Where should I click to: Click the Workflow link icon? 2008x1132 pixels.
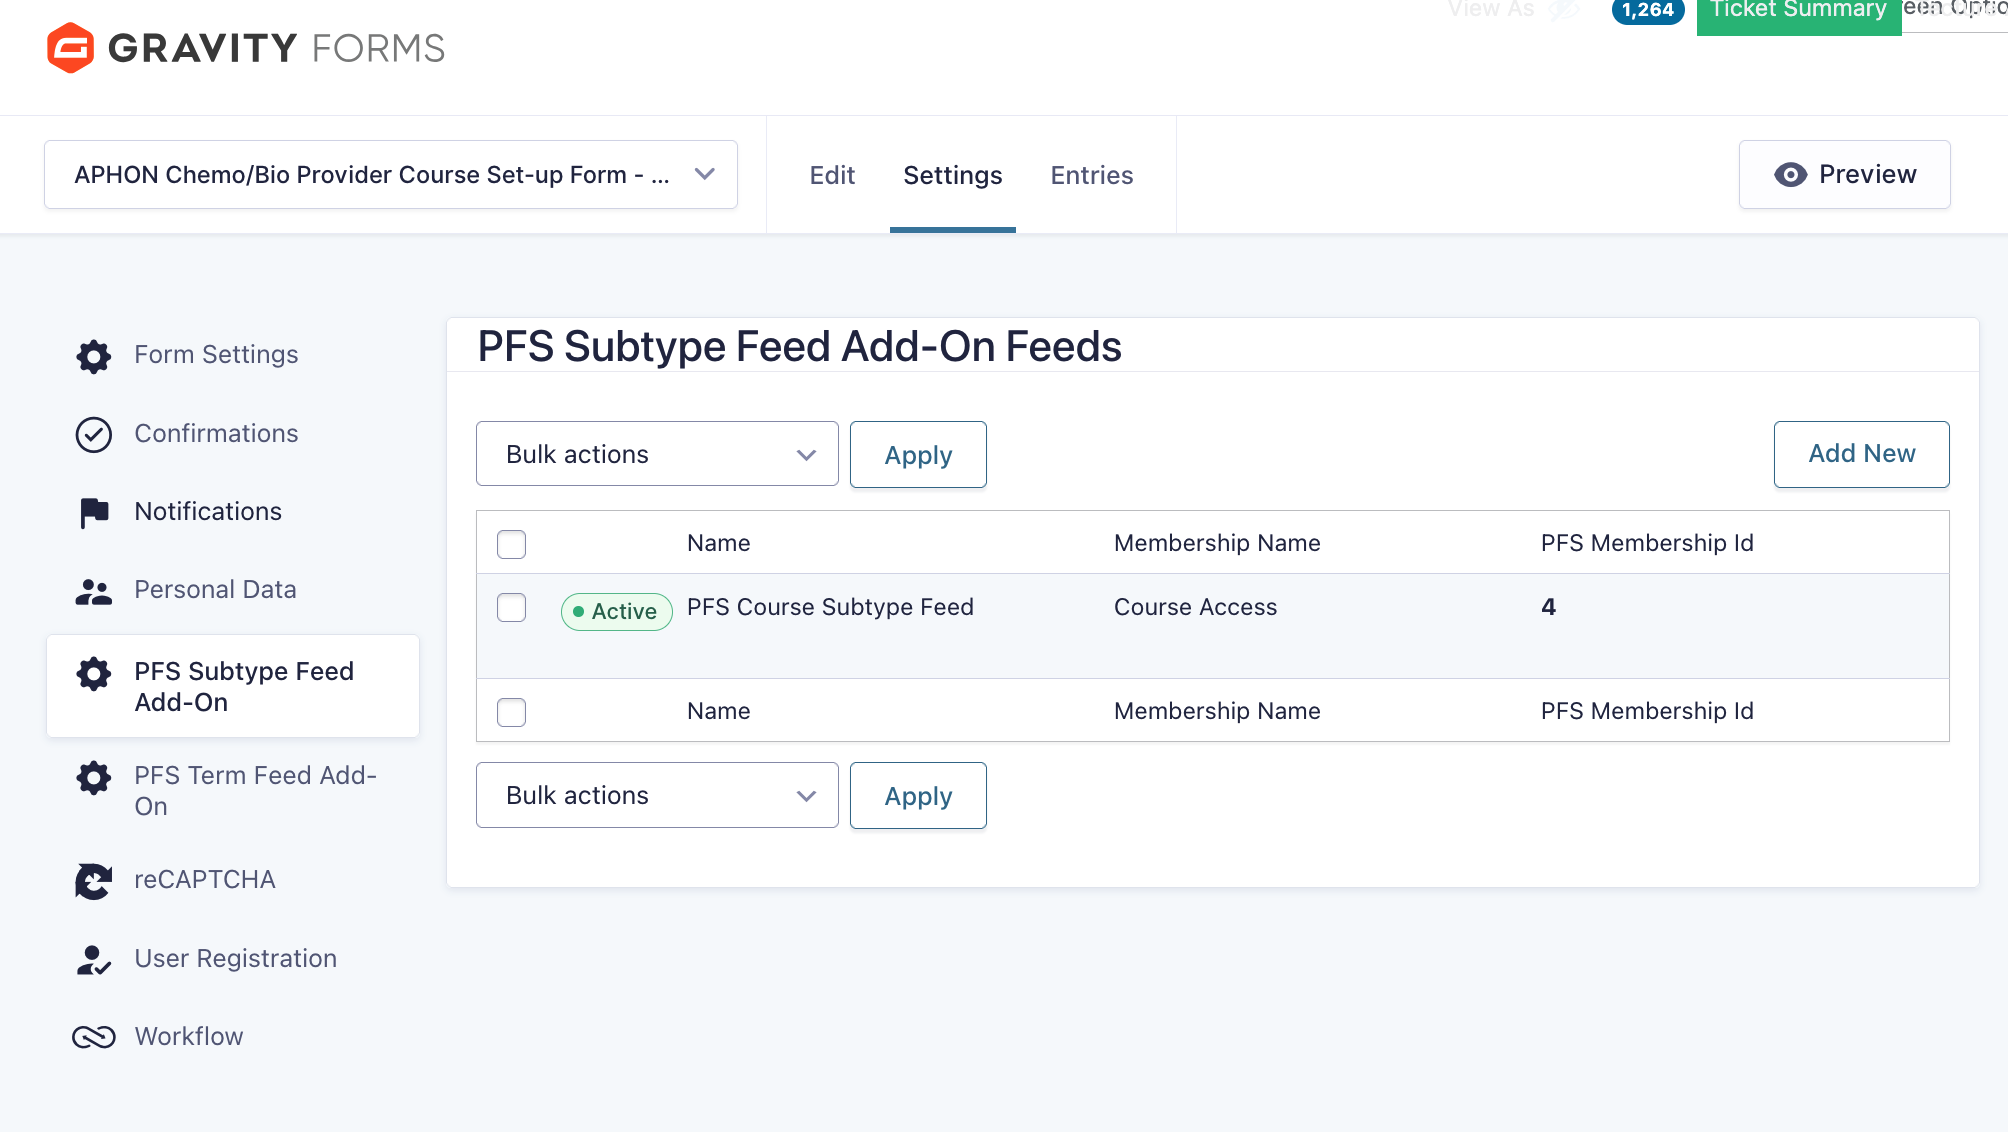pyautogui.click(x=93, y=1037)
